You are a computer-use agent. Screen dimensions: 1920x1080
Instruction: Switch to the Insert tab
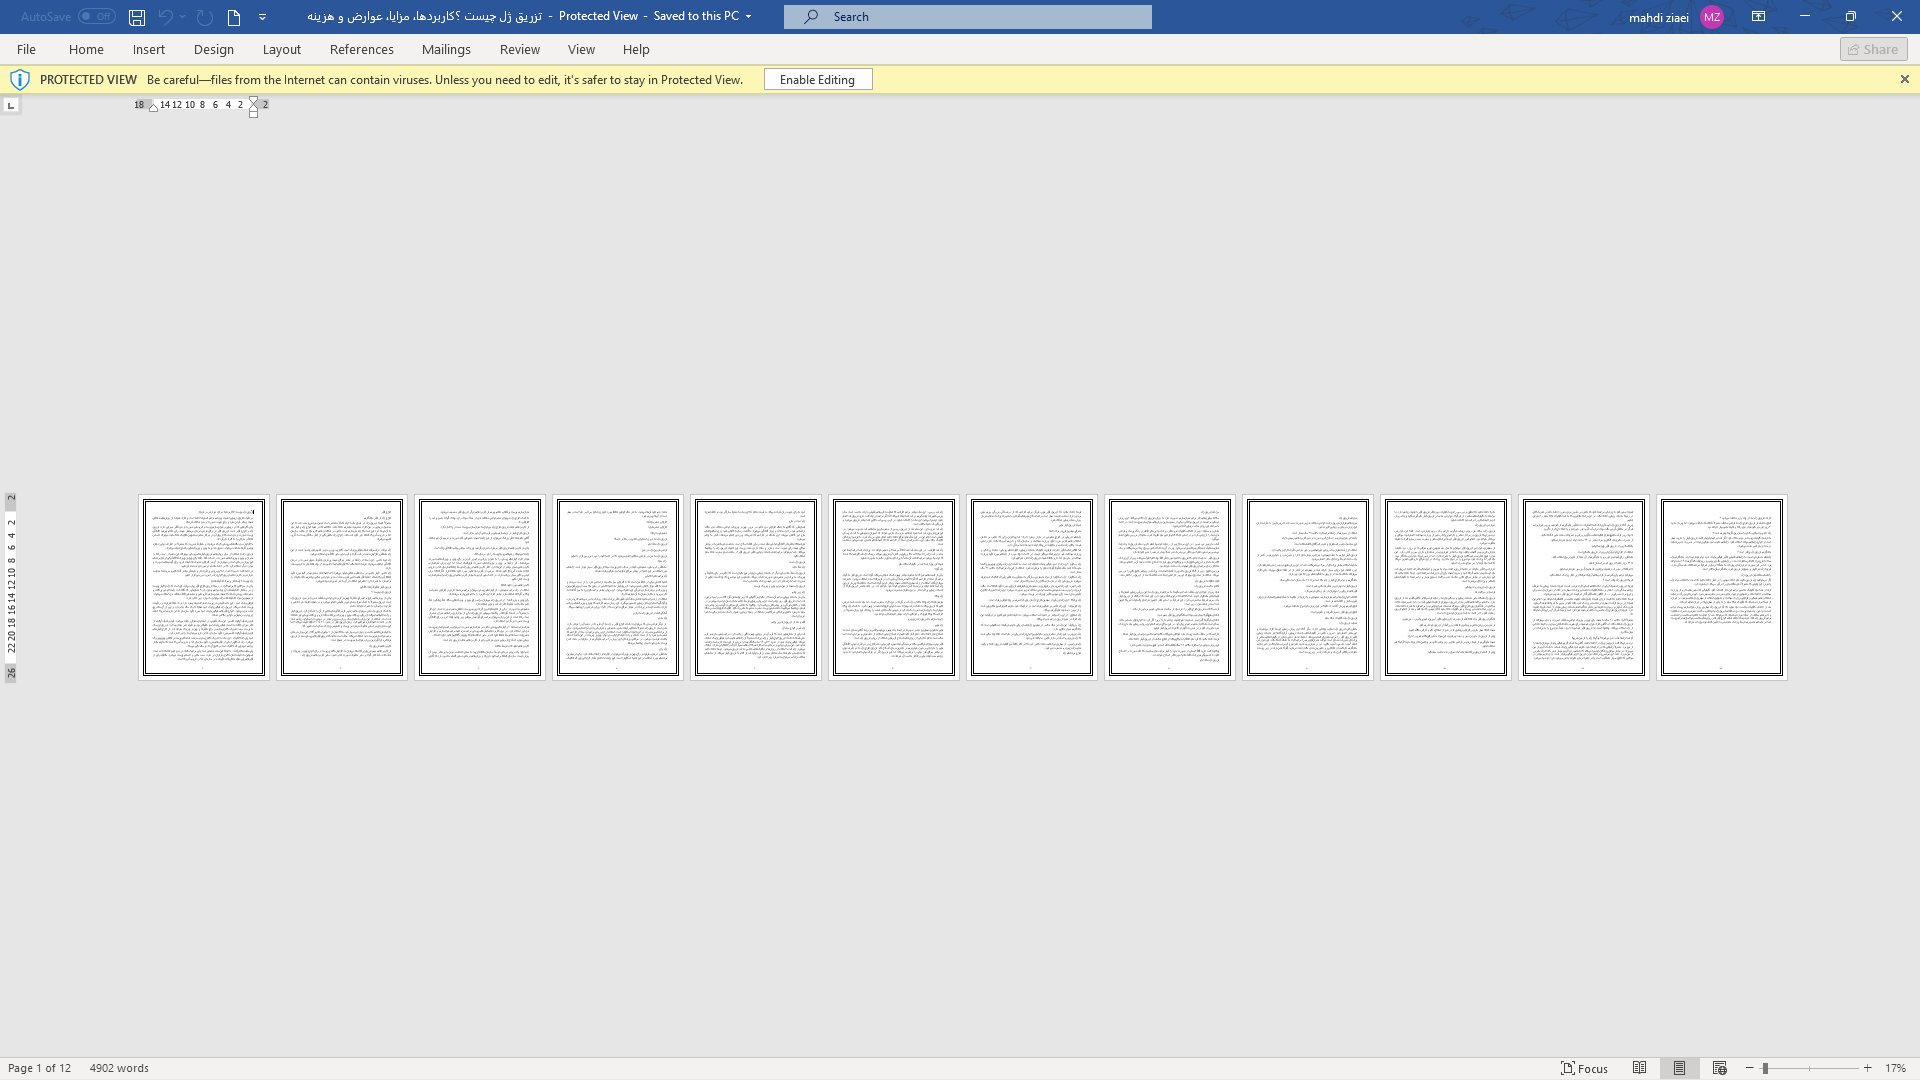pos(149,49)
